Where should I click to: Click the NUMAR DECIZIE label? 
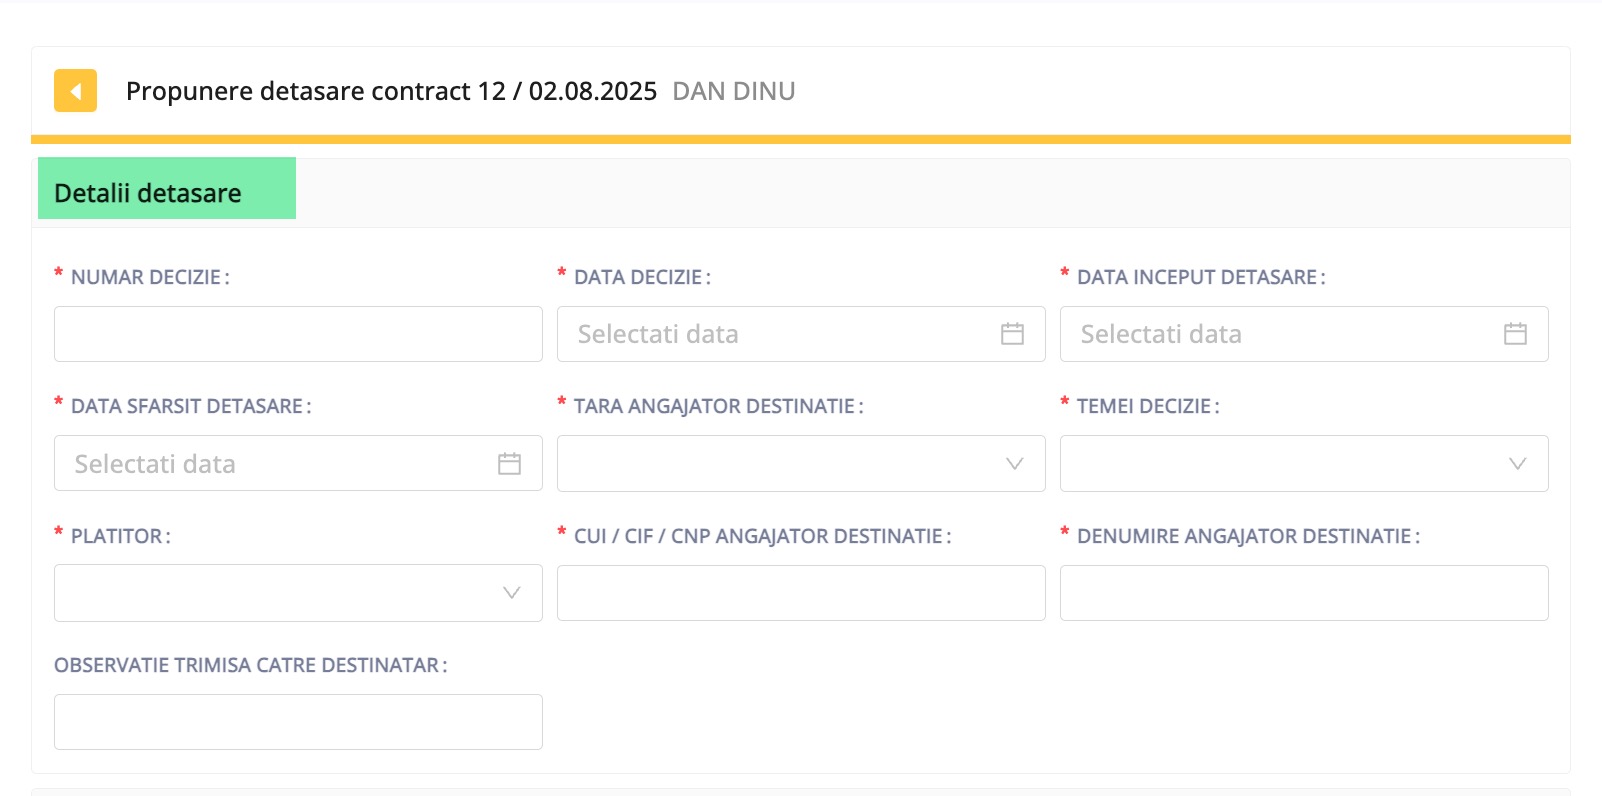tap(150, 277)
